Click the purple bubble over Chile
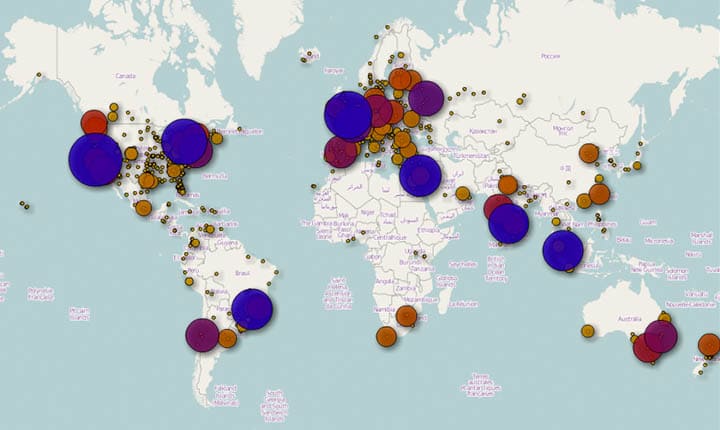This screenshot has height=430, width=720. pyautogui.click(x=202, y=335)
